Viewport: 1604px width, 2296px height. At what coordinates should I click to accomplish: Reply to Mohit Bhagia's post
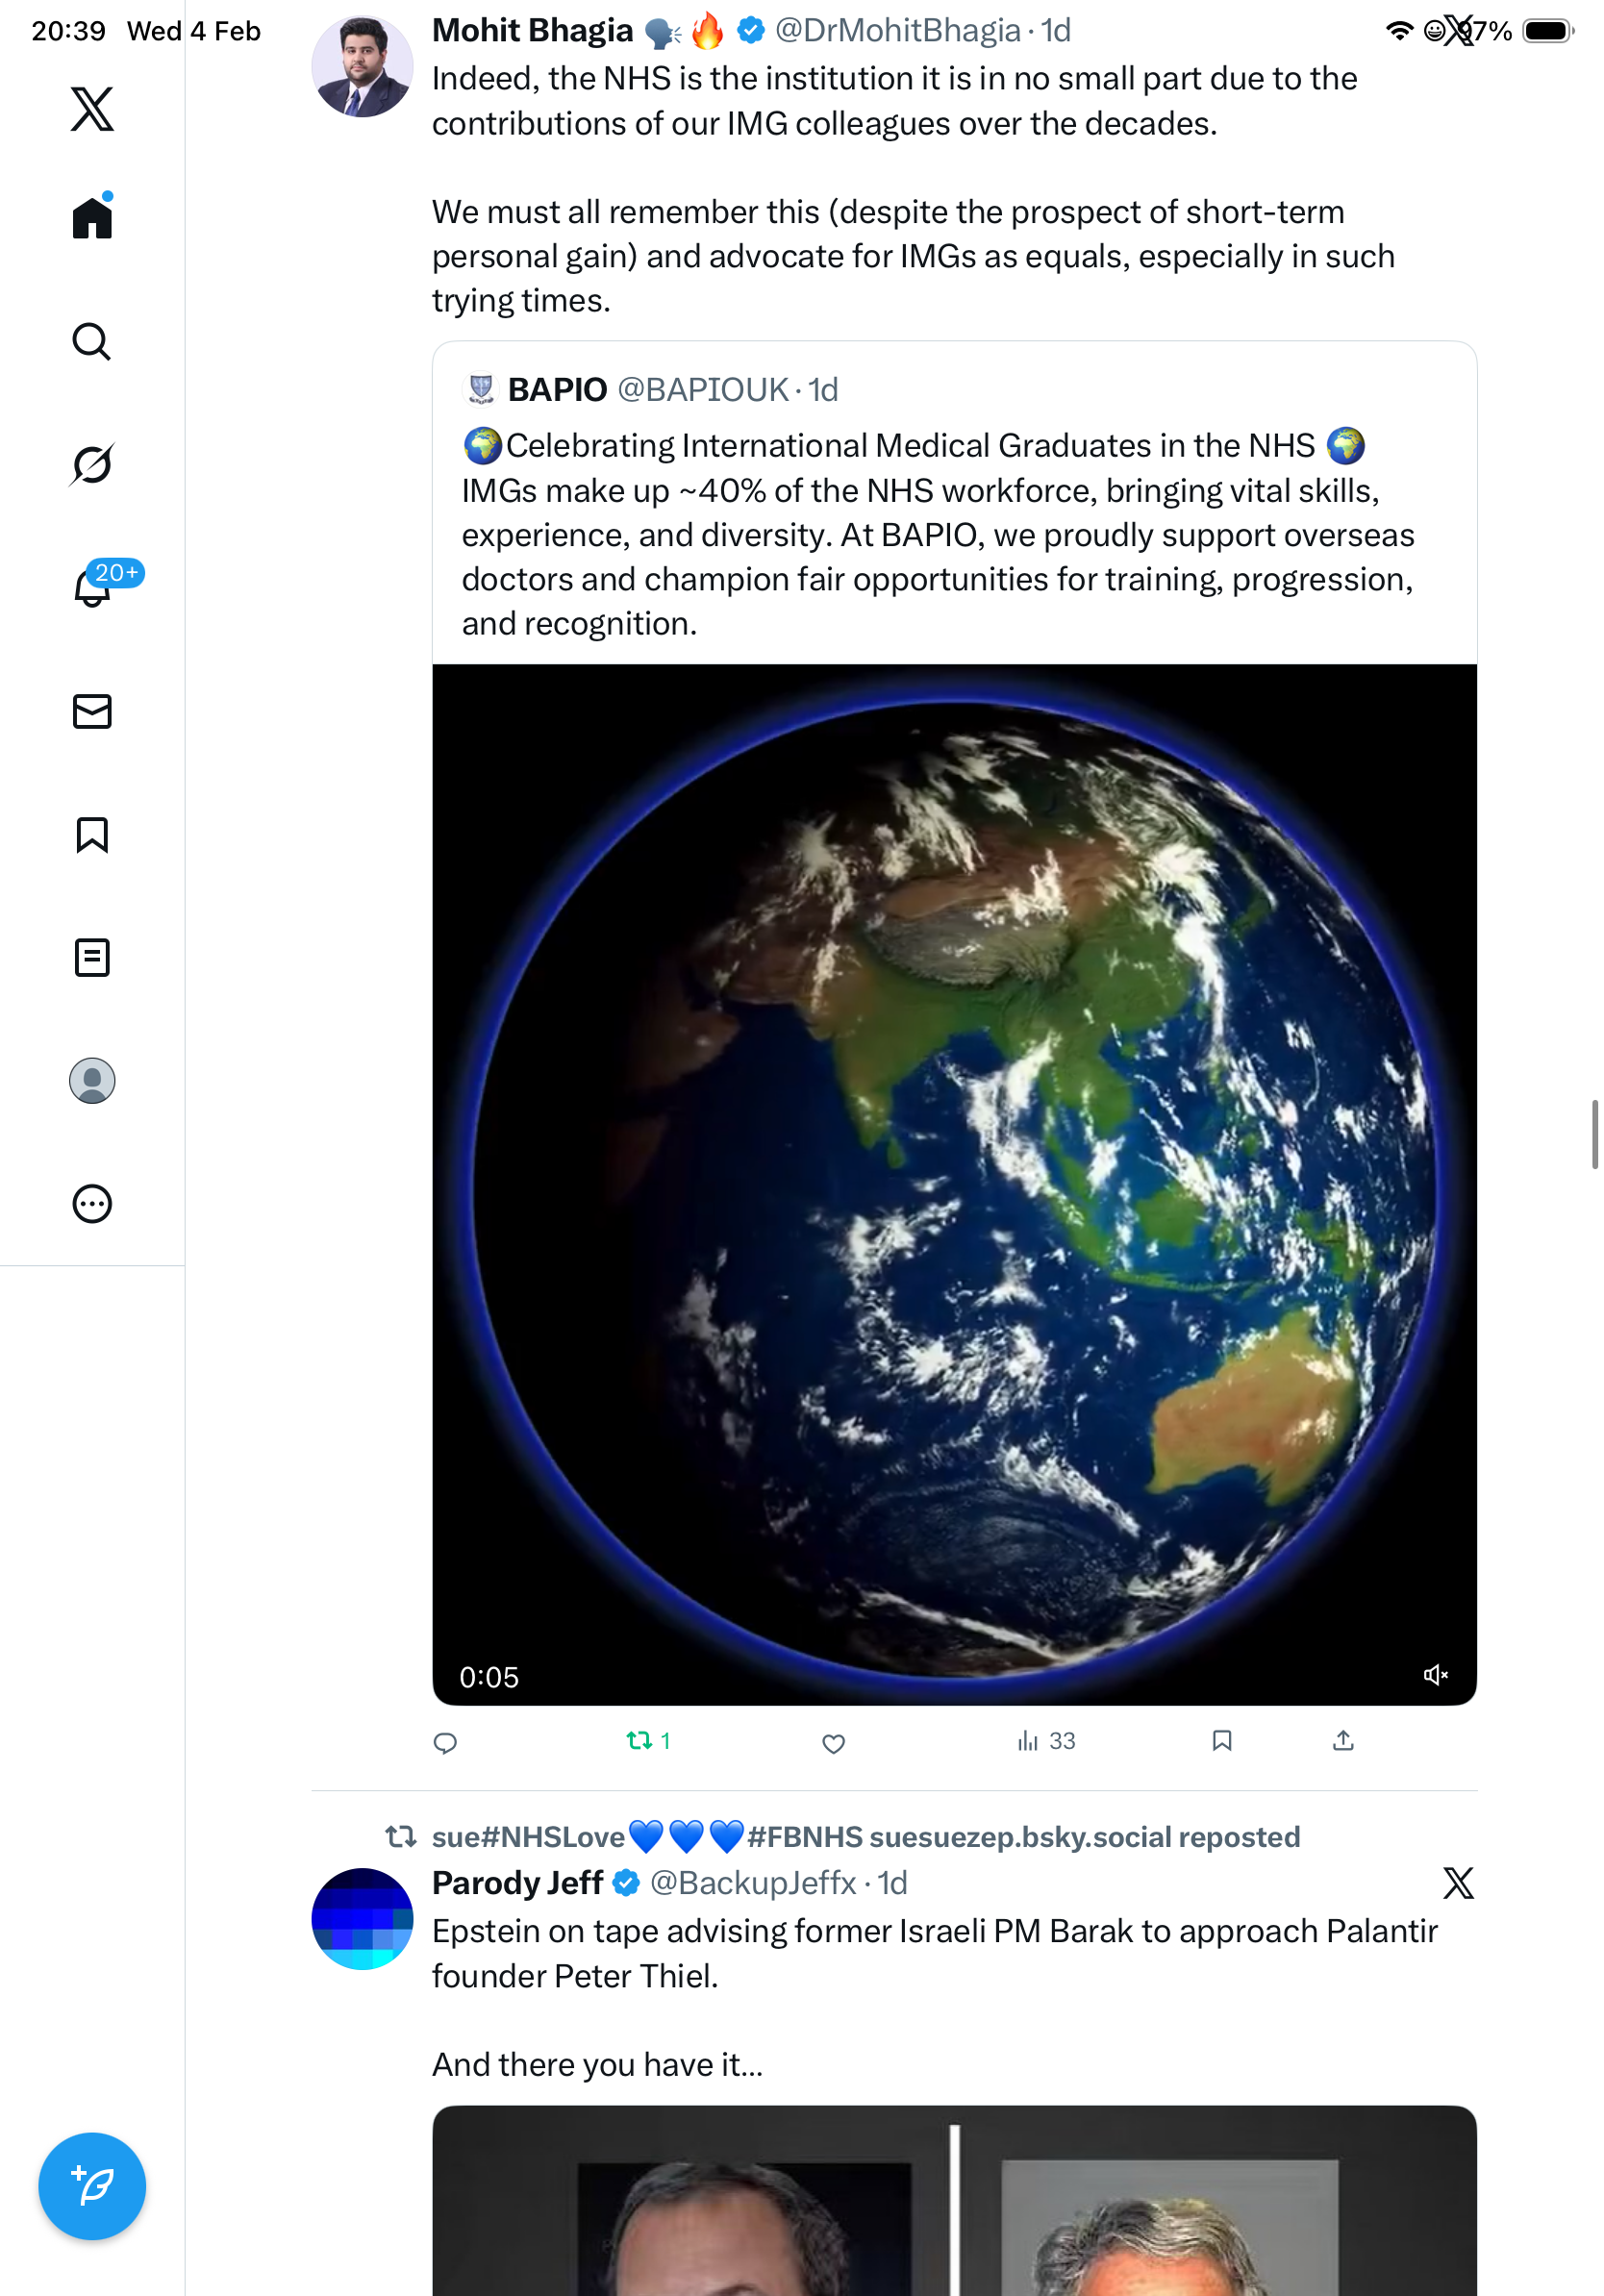(x=445, y=1743)
